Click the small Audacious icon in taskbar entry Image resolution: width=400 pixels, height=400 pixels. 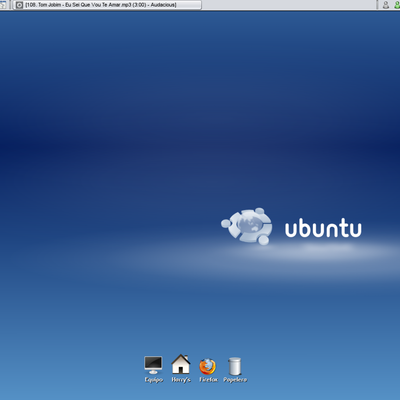pyautogui.click(x=19, y=5)
